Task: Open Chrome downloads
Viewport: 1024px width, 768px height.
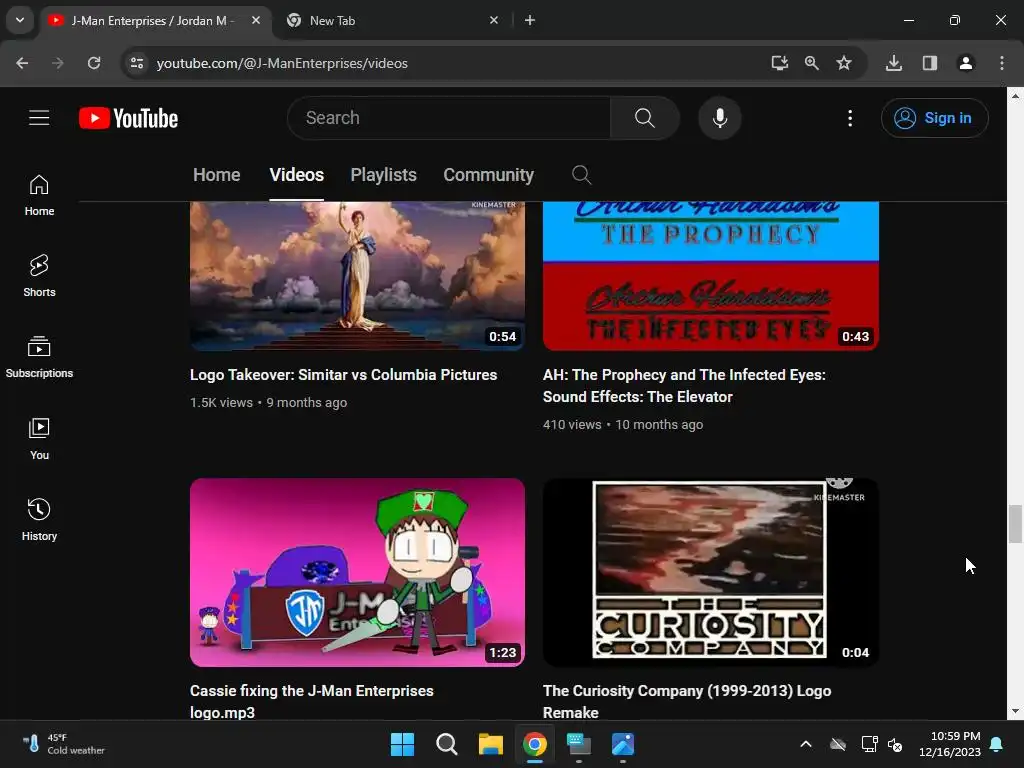Action: pyautogui.click(x=894, y=63)
